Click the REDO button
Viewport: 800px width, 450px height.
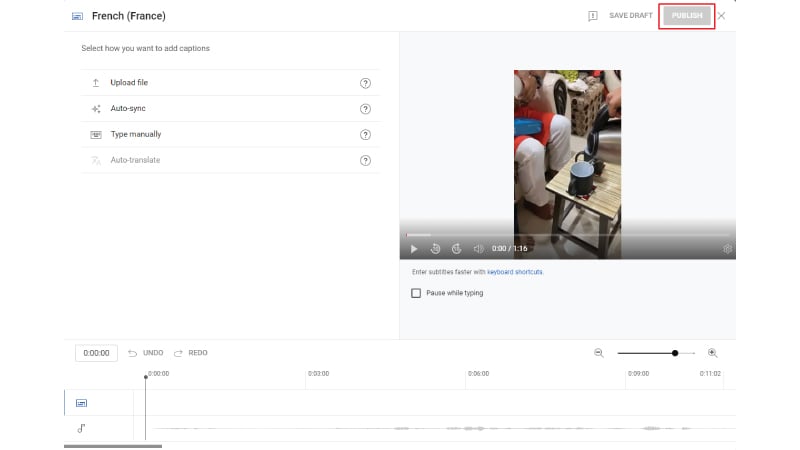191,353
